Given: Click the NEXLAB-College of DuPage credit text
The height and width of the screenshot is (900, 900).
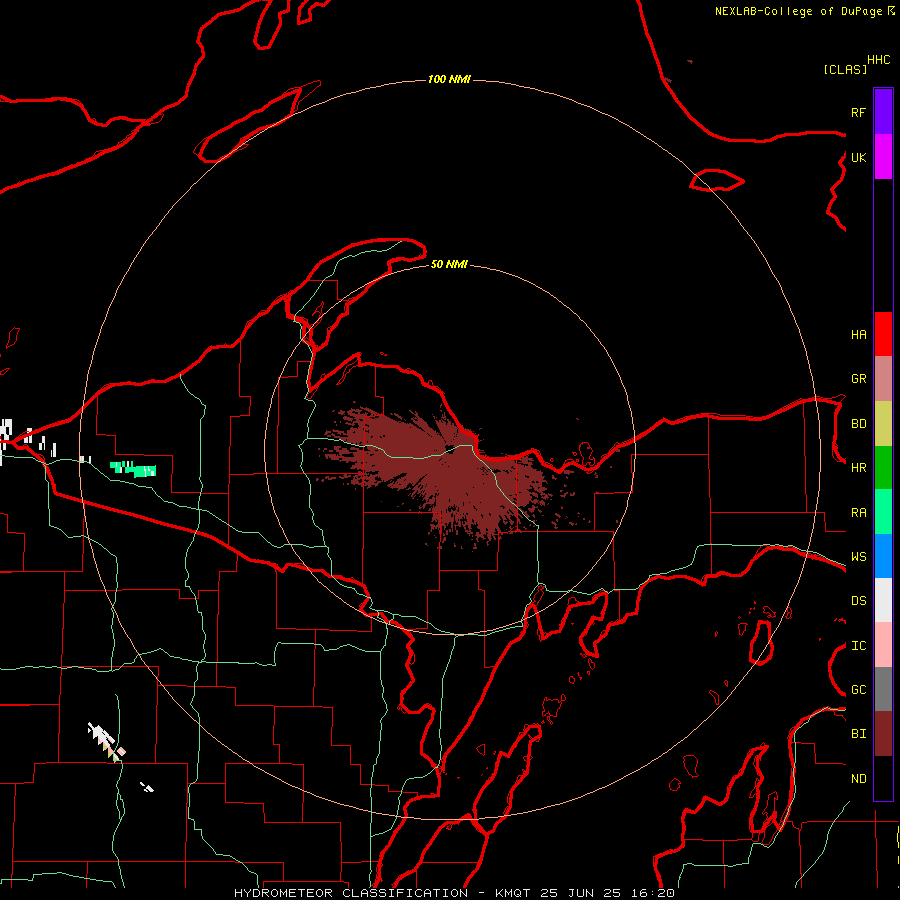Looking at the screenshot, I should pos(798,11).
